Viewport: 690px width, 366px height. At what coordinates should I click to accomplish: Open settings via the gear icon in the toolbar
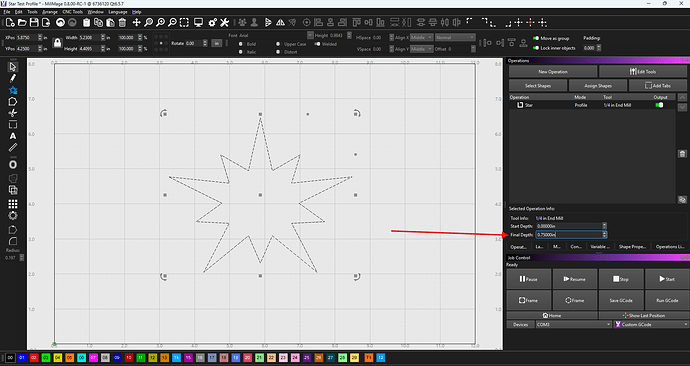coord(213,22)
